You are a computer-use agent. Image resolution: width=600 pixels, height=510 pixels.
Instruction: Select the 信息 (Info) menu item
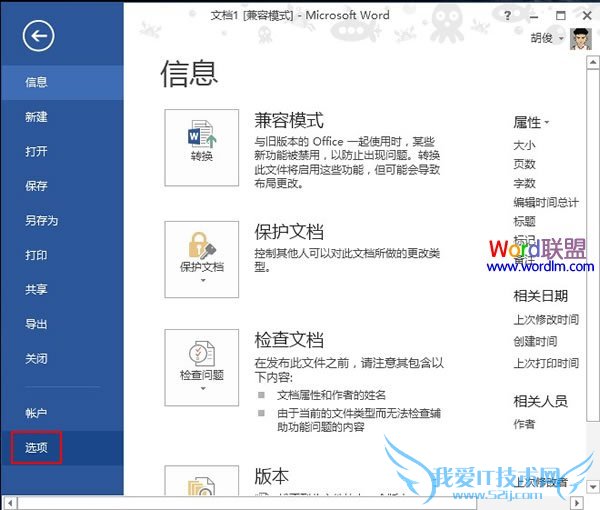[x=62, y=82]
